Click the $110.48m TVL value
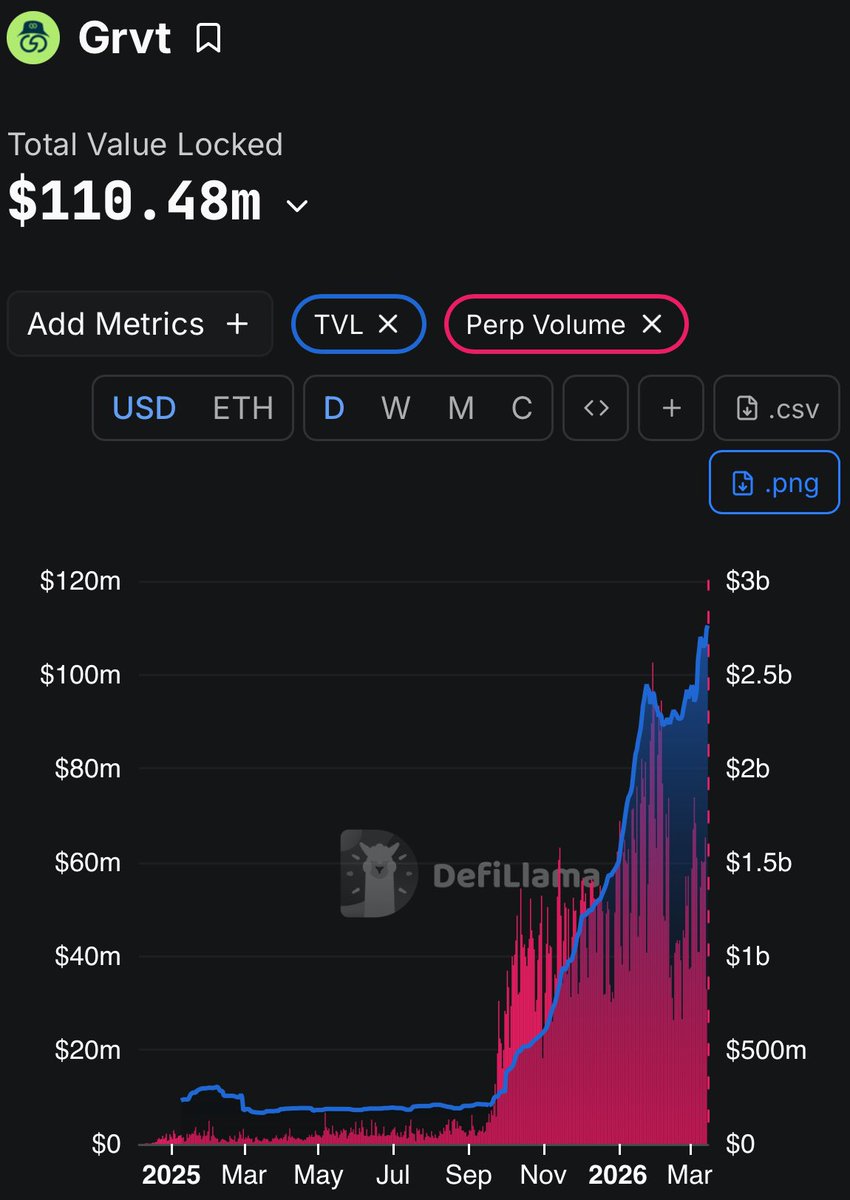 pos(134,202)
